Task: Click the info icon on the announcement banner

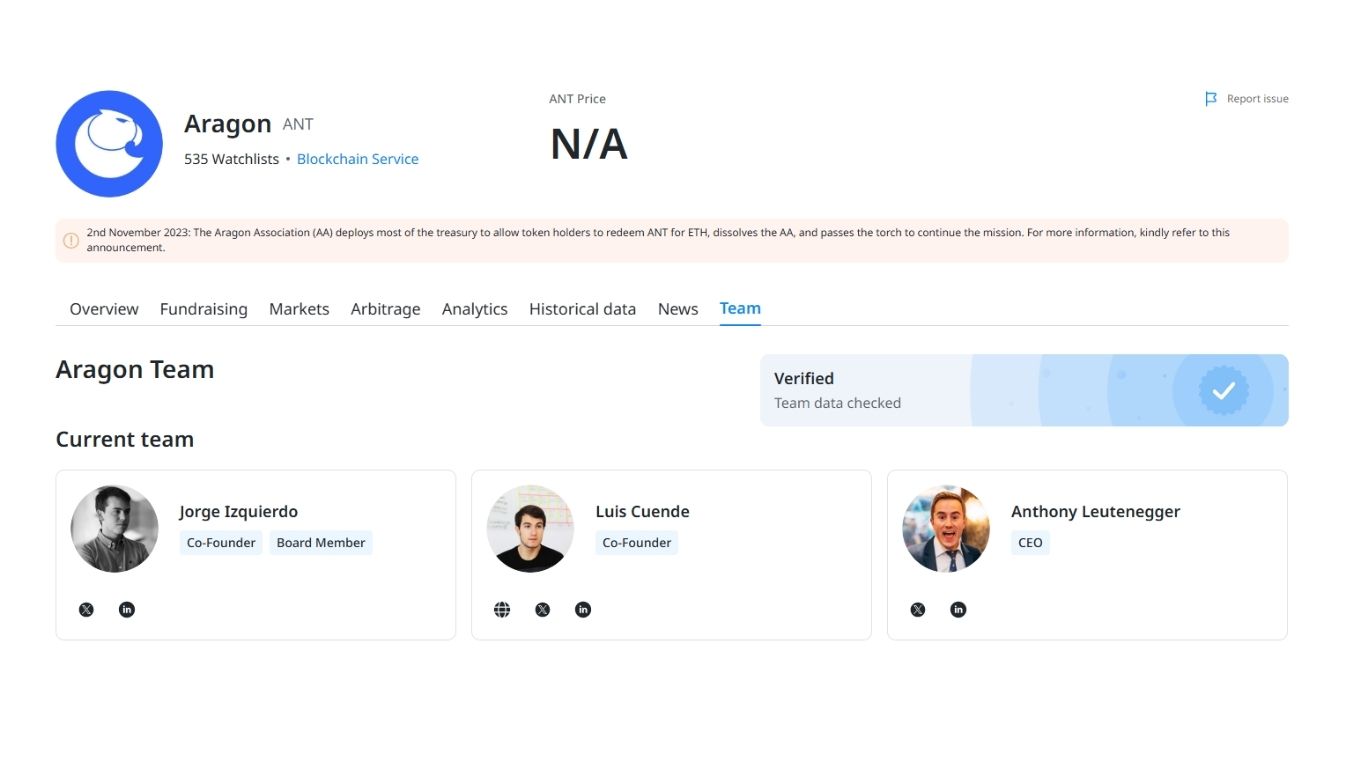Action: [71, 240]
